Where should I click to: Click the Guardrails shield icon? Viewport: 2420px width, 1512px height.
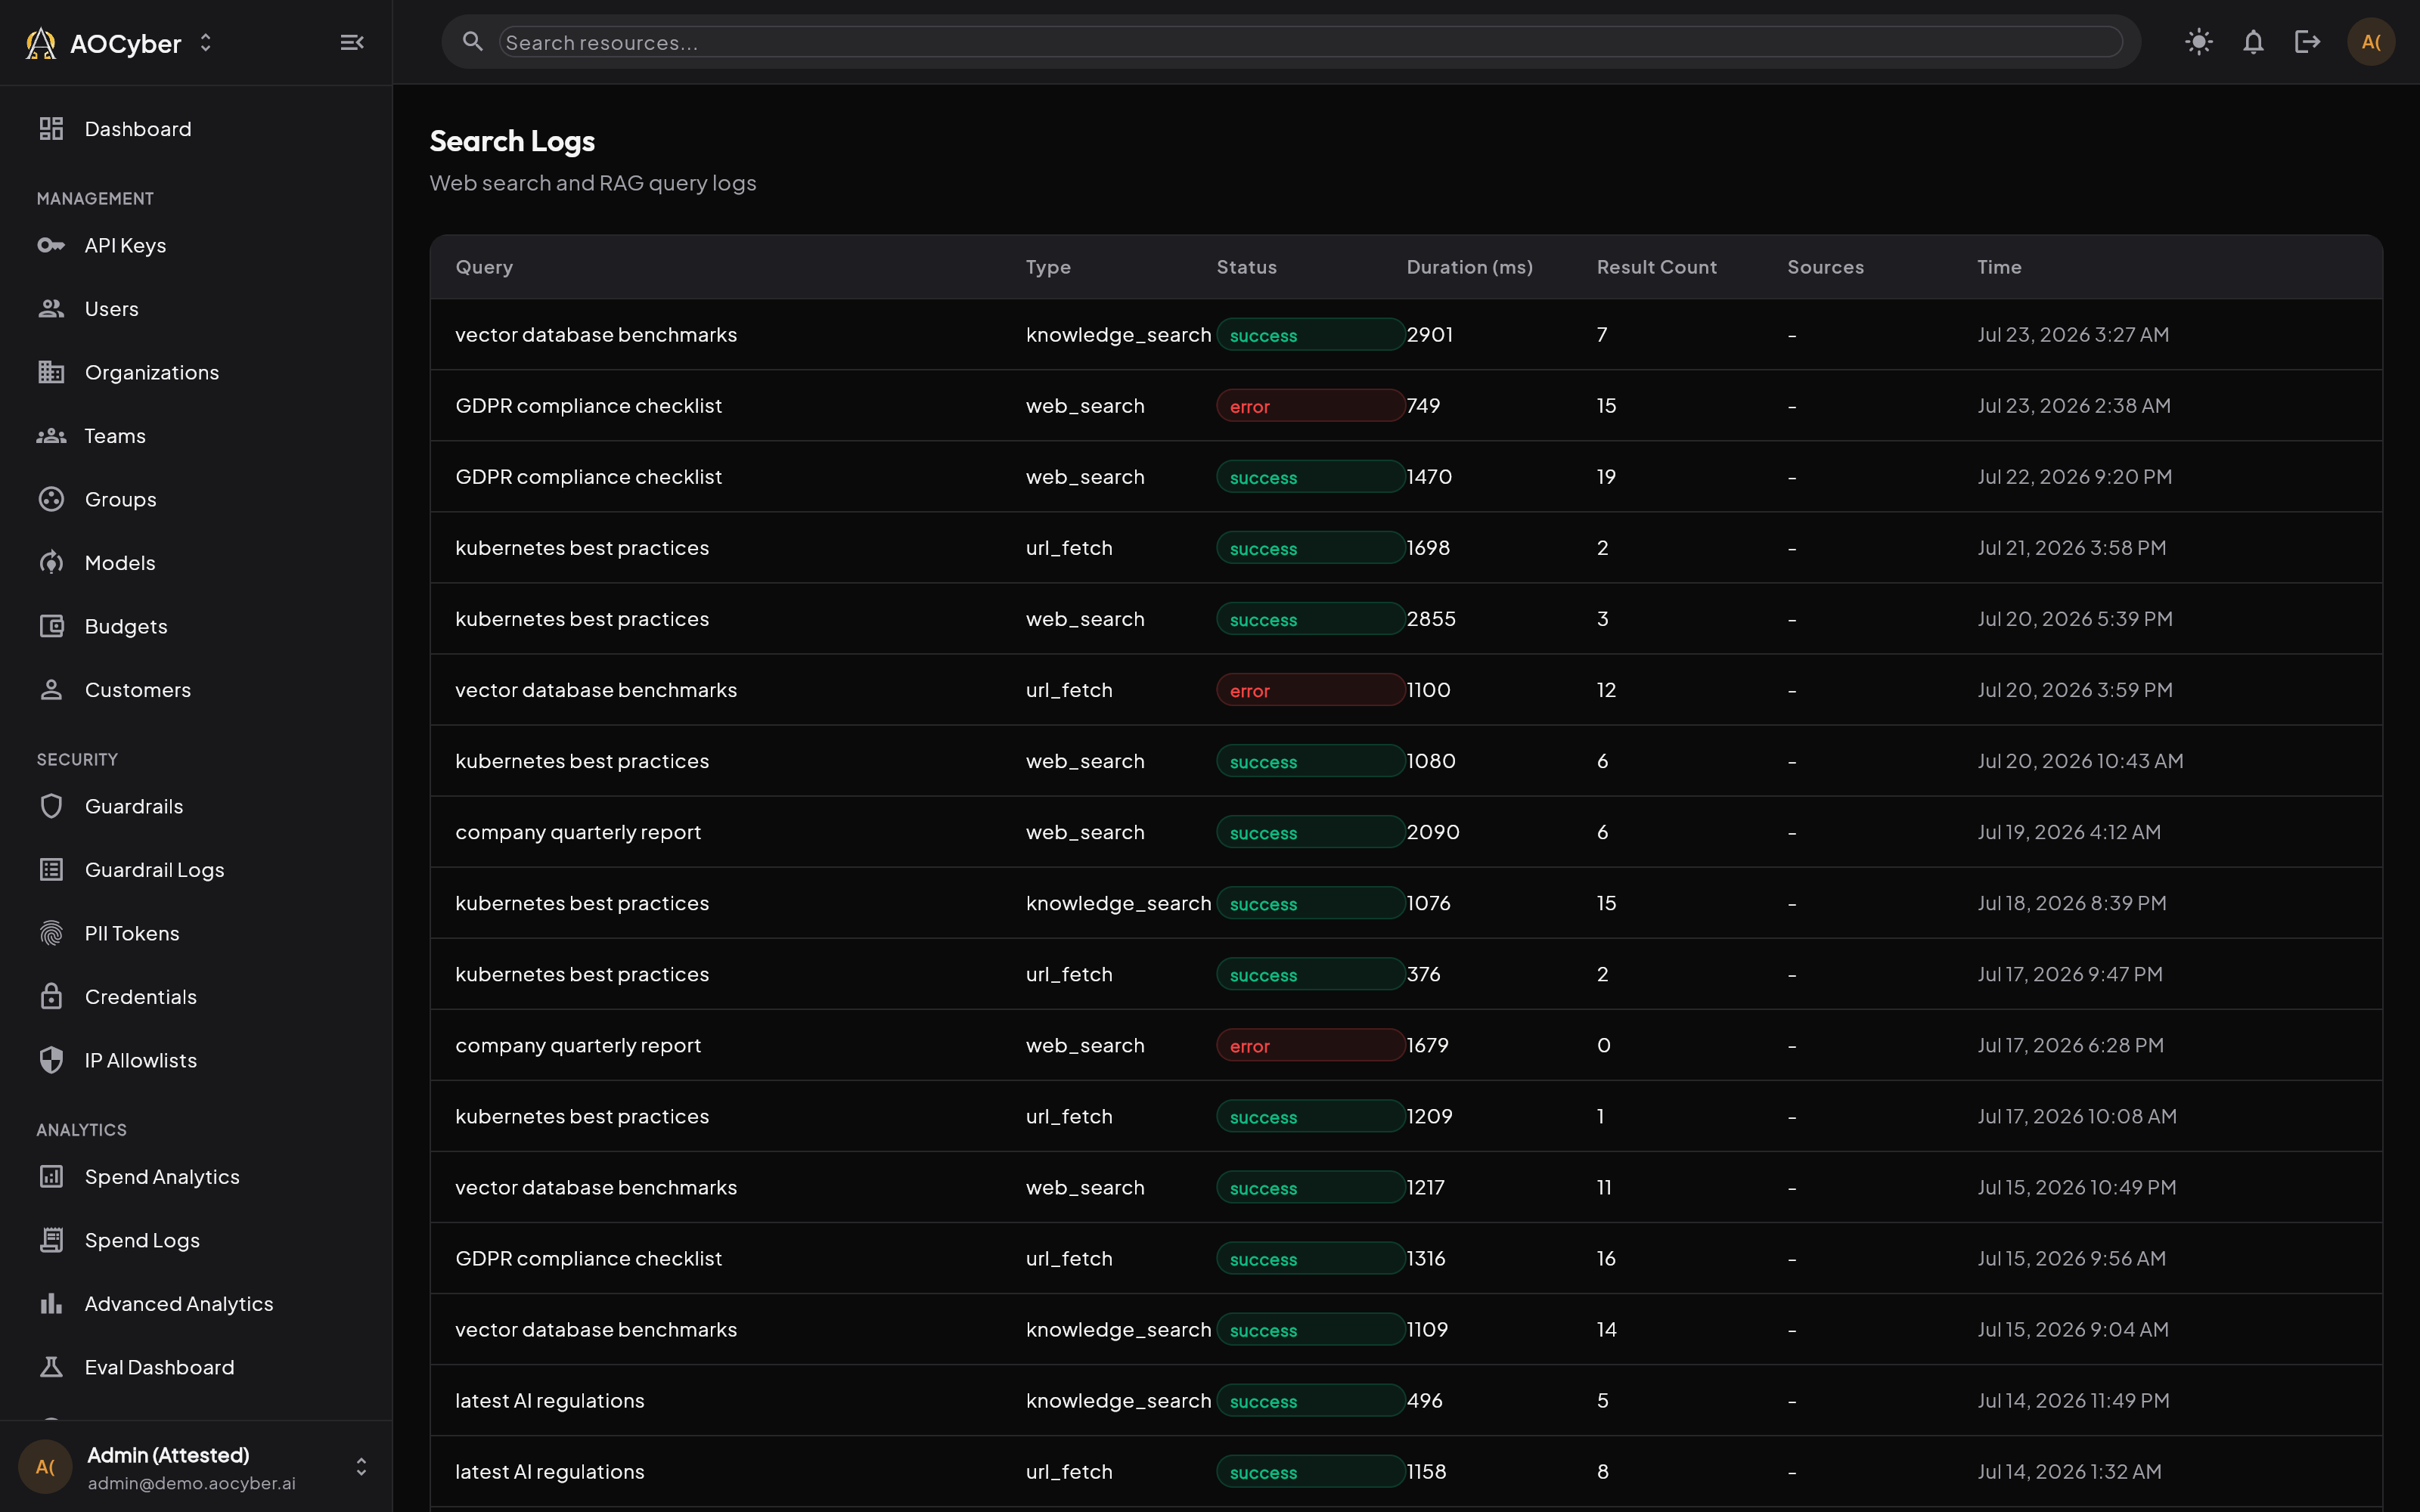coord(51,806)
